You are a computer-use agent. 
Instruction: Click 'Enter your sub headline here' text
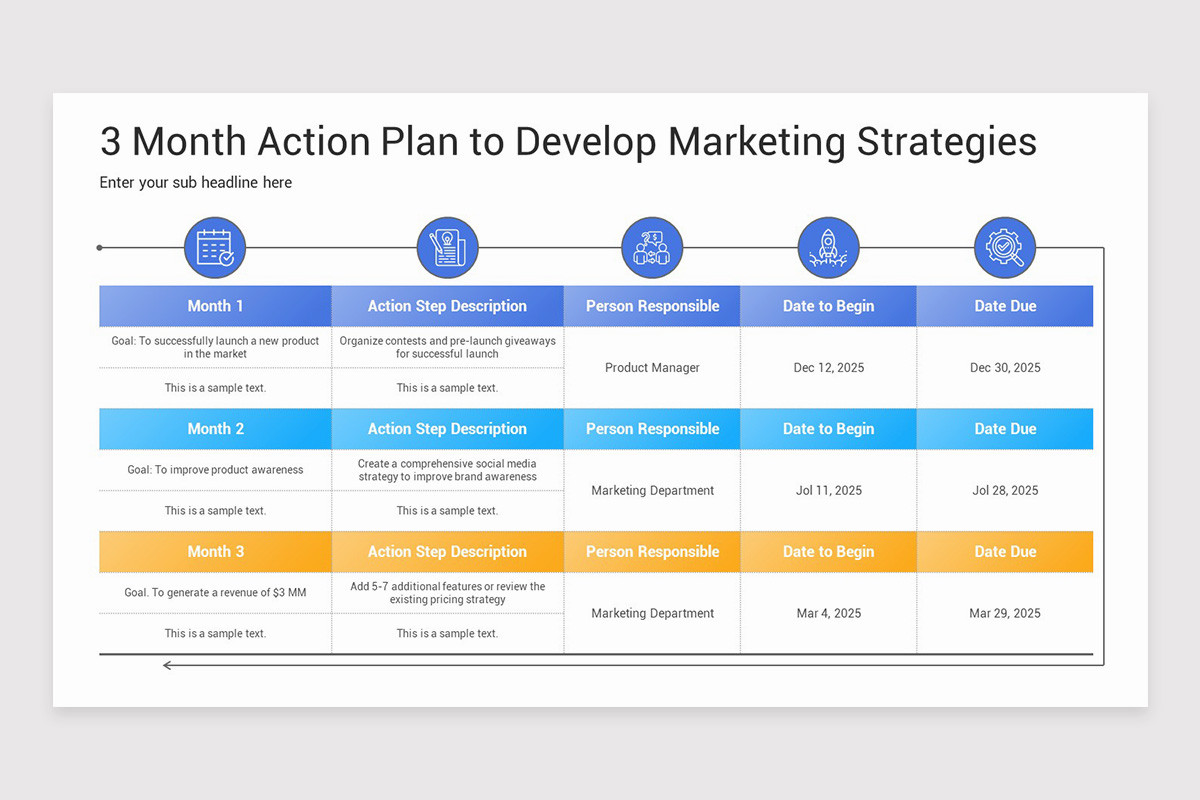196,182
